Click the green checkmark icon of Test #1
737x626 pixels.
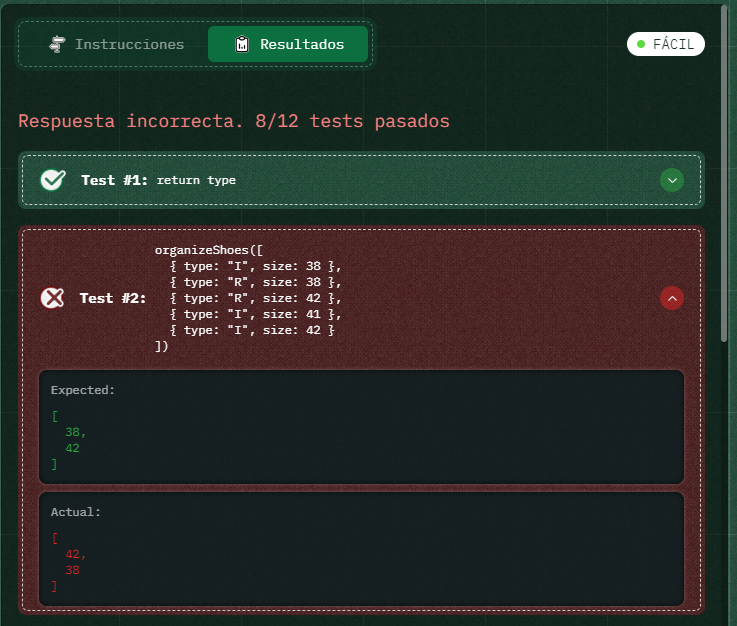click(53, 180)
